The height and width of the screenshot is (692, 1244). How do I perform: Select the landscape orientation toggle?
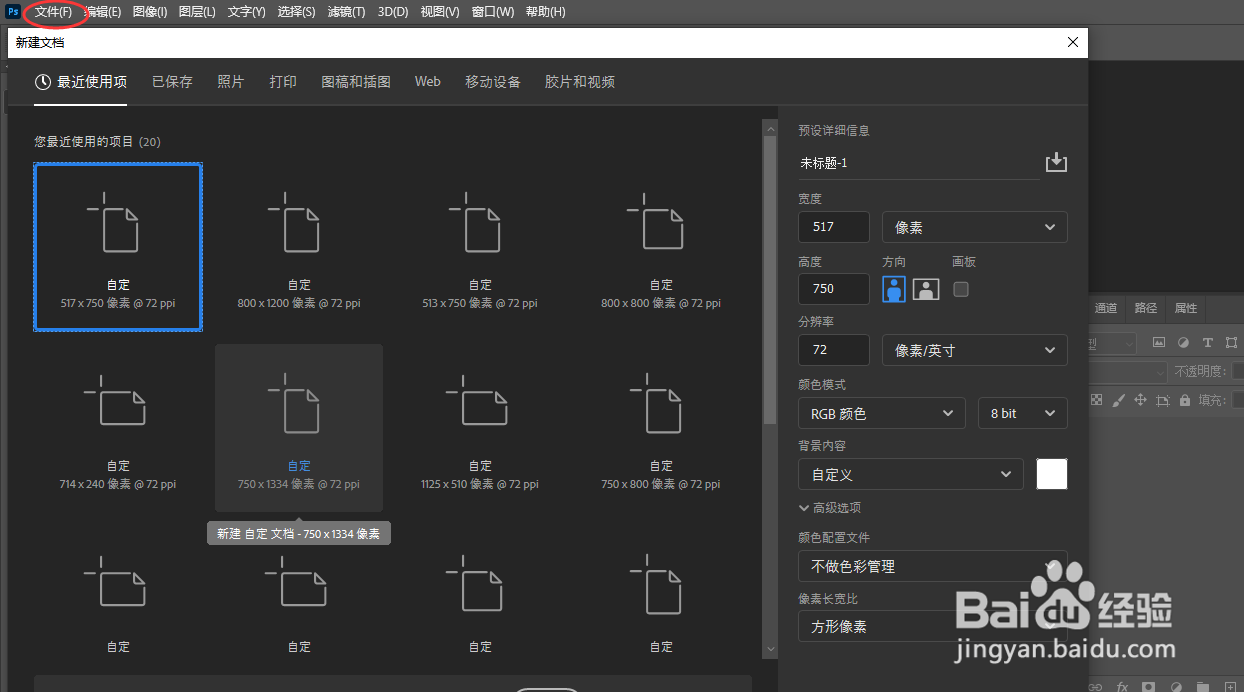coord(925,288)
